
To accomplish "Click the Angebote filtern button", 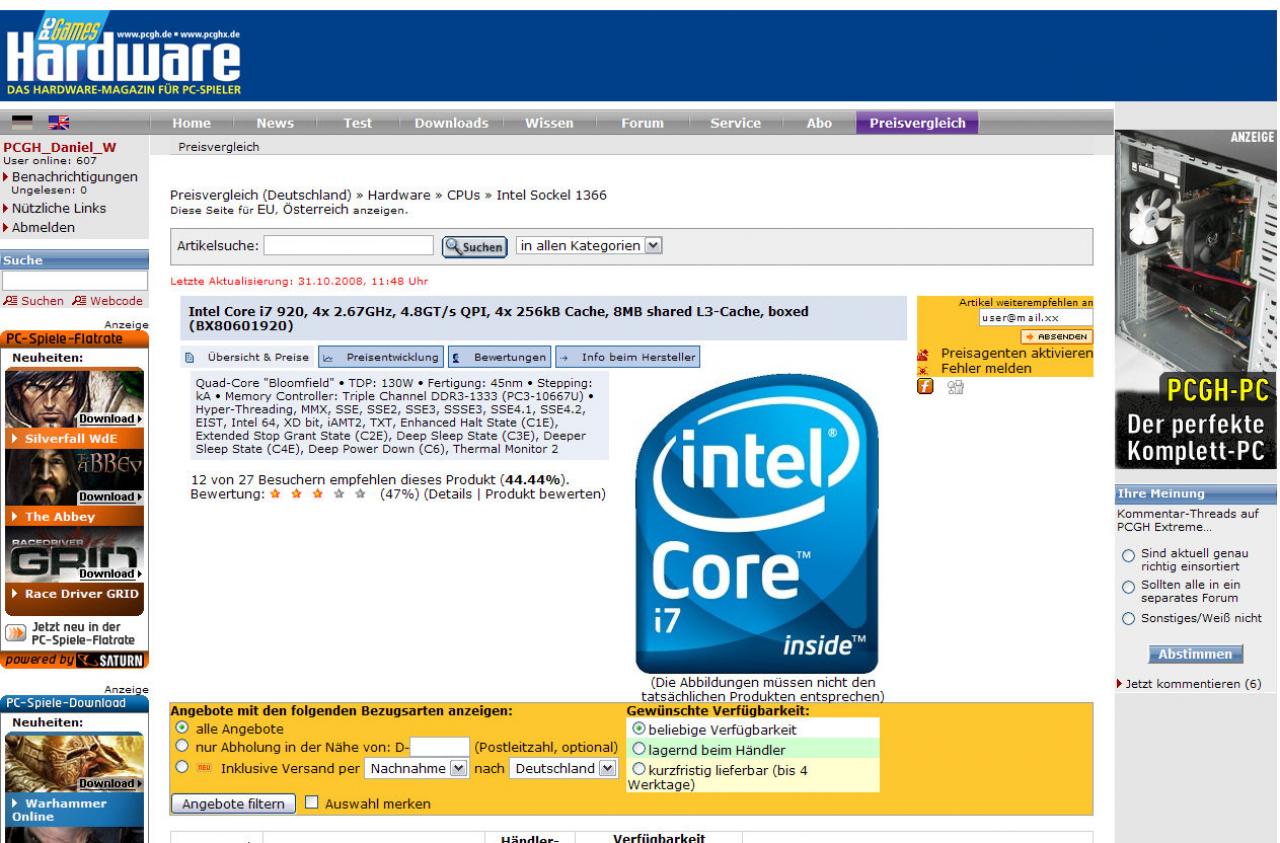I will (235, 803).
